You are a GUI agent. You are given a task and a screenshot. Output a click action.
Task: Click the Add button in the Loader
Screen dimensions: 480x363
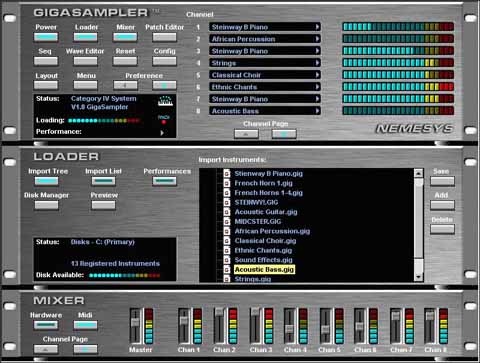click(442, 205)
